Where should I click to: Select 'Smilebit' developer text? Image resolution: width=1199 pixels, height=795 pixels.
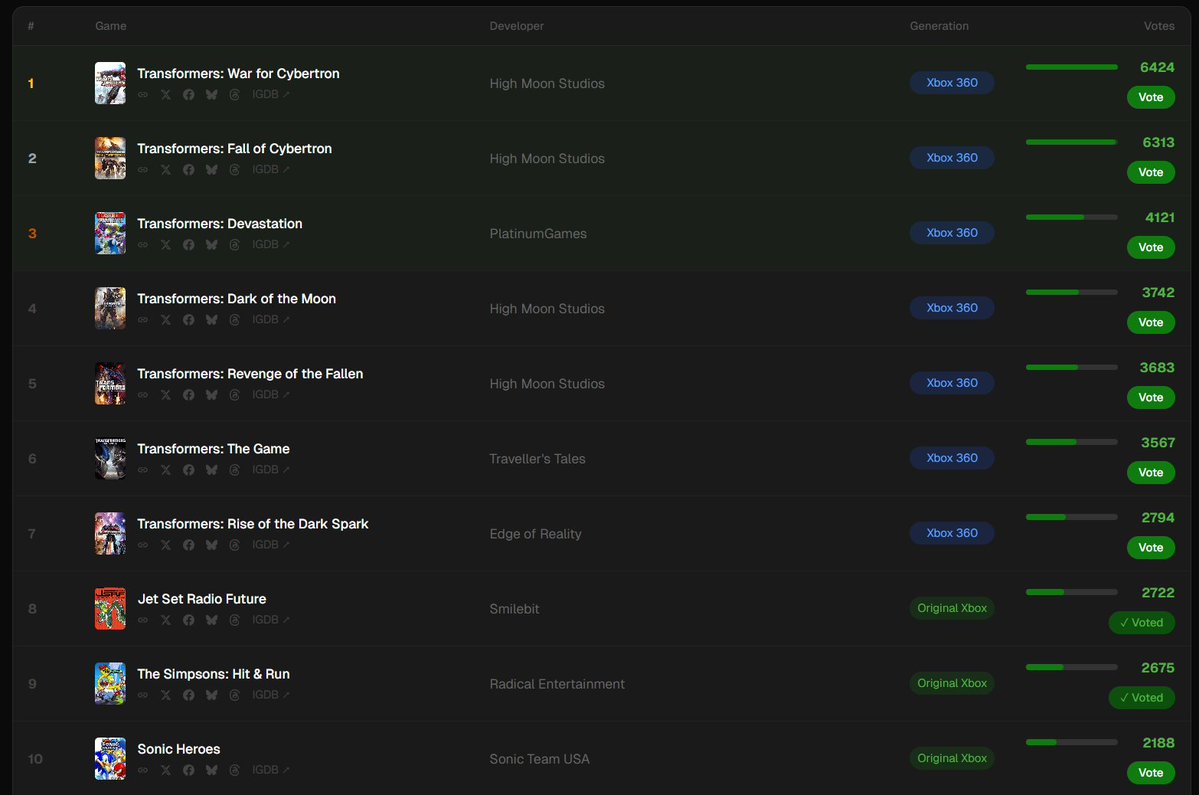click(515, 609)
